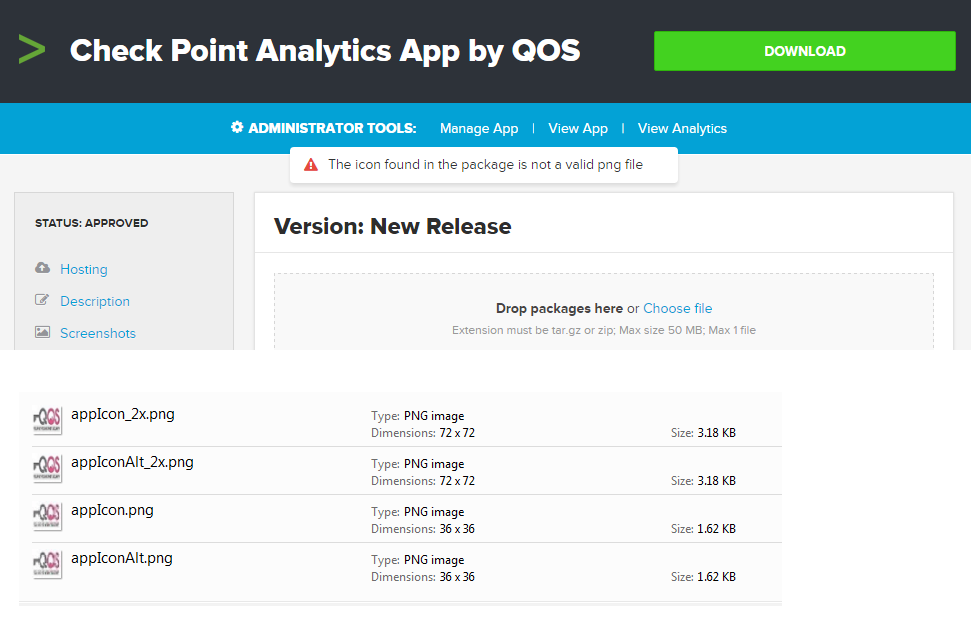This screenshot has height=617, width=973.
Task: Select the appIcon_2x.png thumbnail icon
Action: pos(48,421)
